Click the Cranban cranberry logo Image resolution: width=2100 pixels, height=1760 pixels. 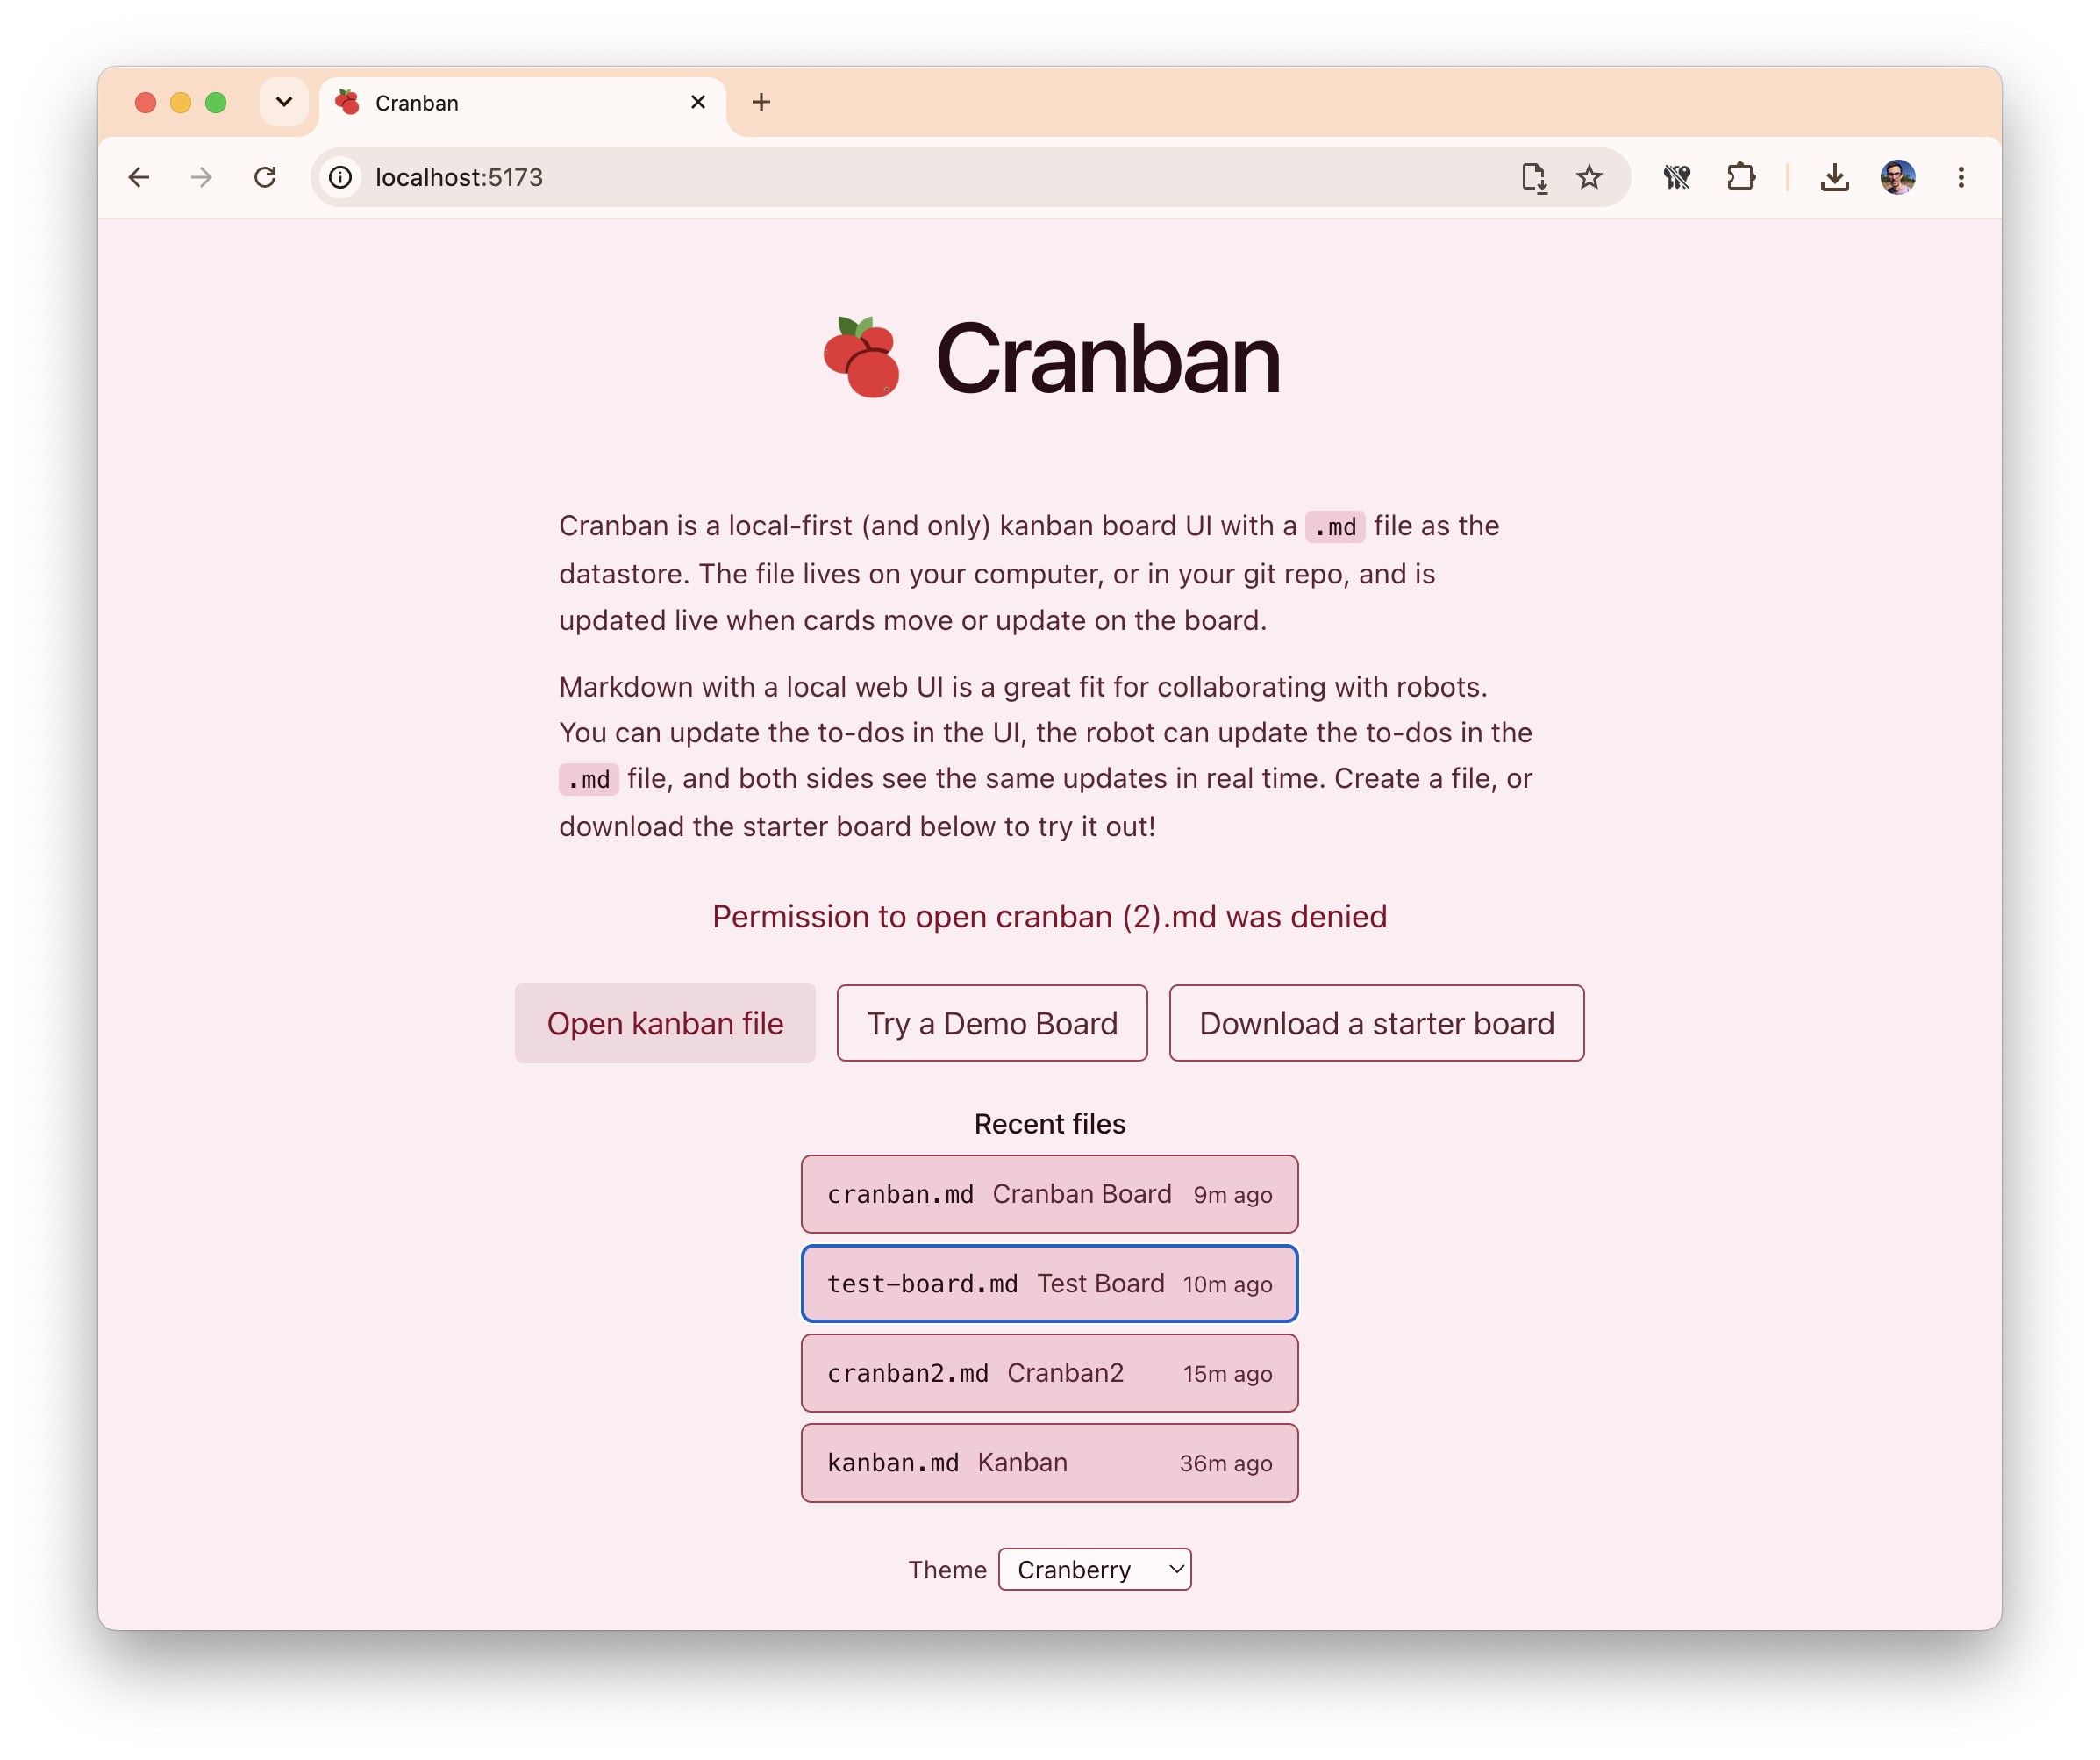861,357
